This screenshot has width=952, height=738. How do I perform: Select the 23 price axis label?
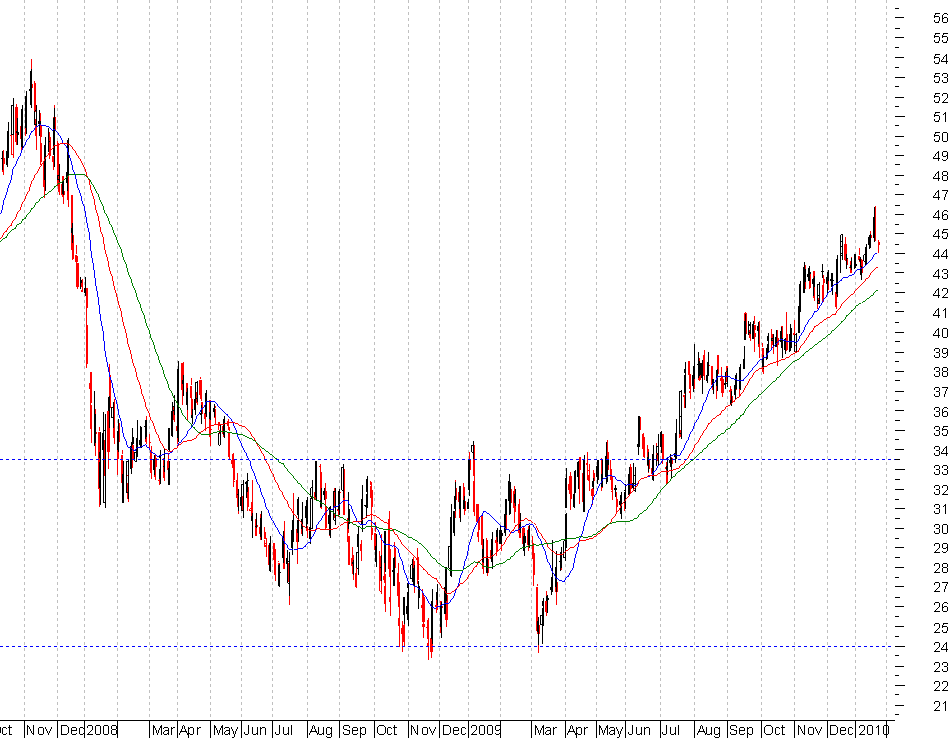pos(940,667)
